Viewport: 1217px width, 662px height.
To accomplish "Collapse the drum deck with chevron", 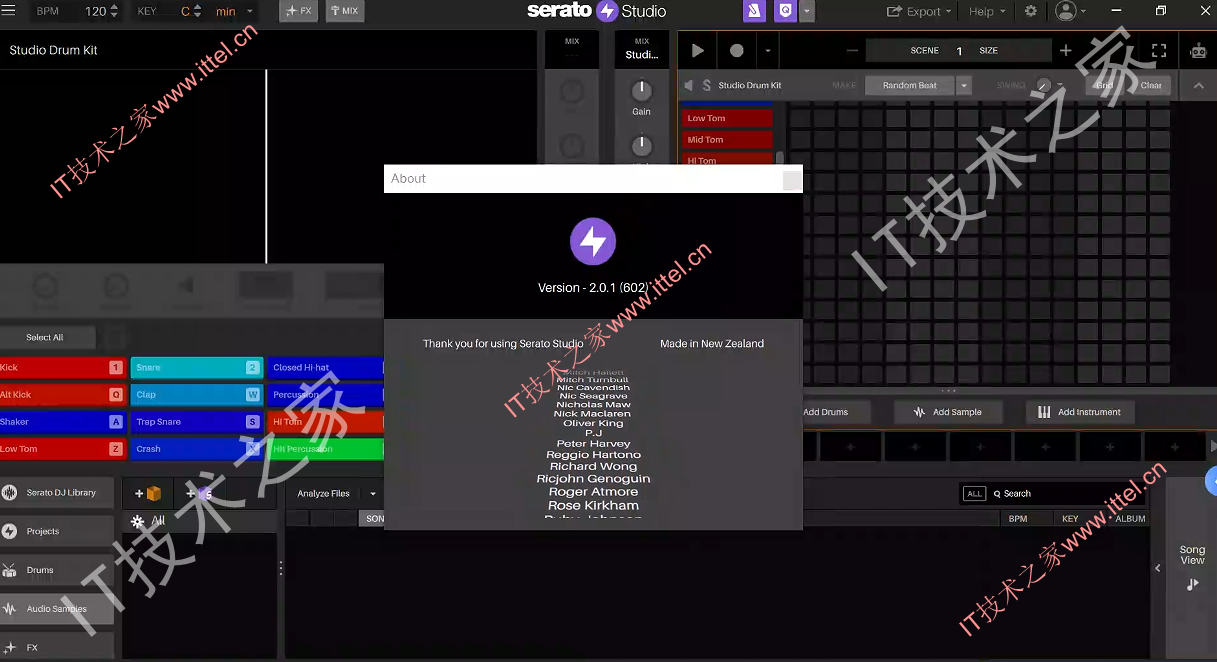I will click(1198, 85).
